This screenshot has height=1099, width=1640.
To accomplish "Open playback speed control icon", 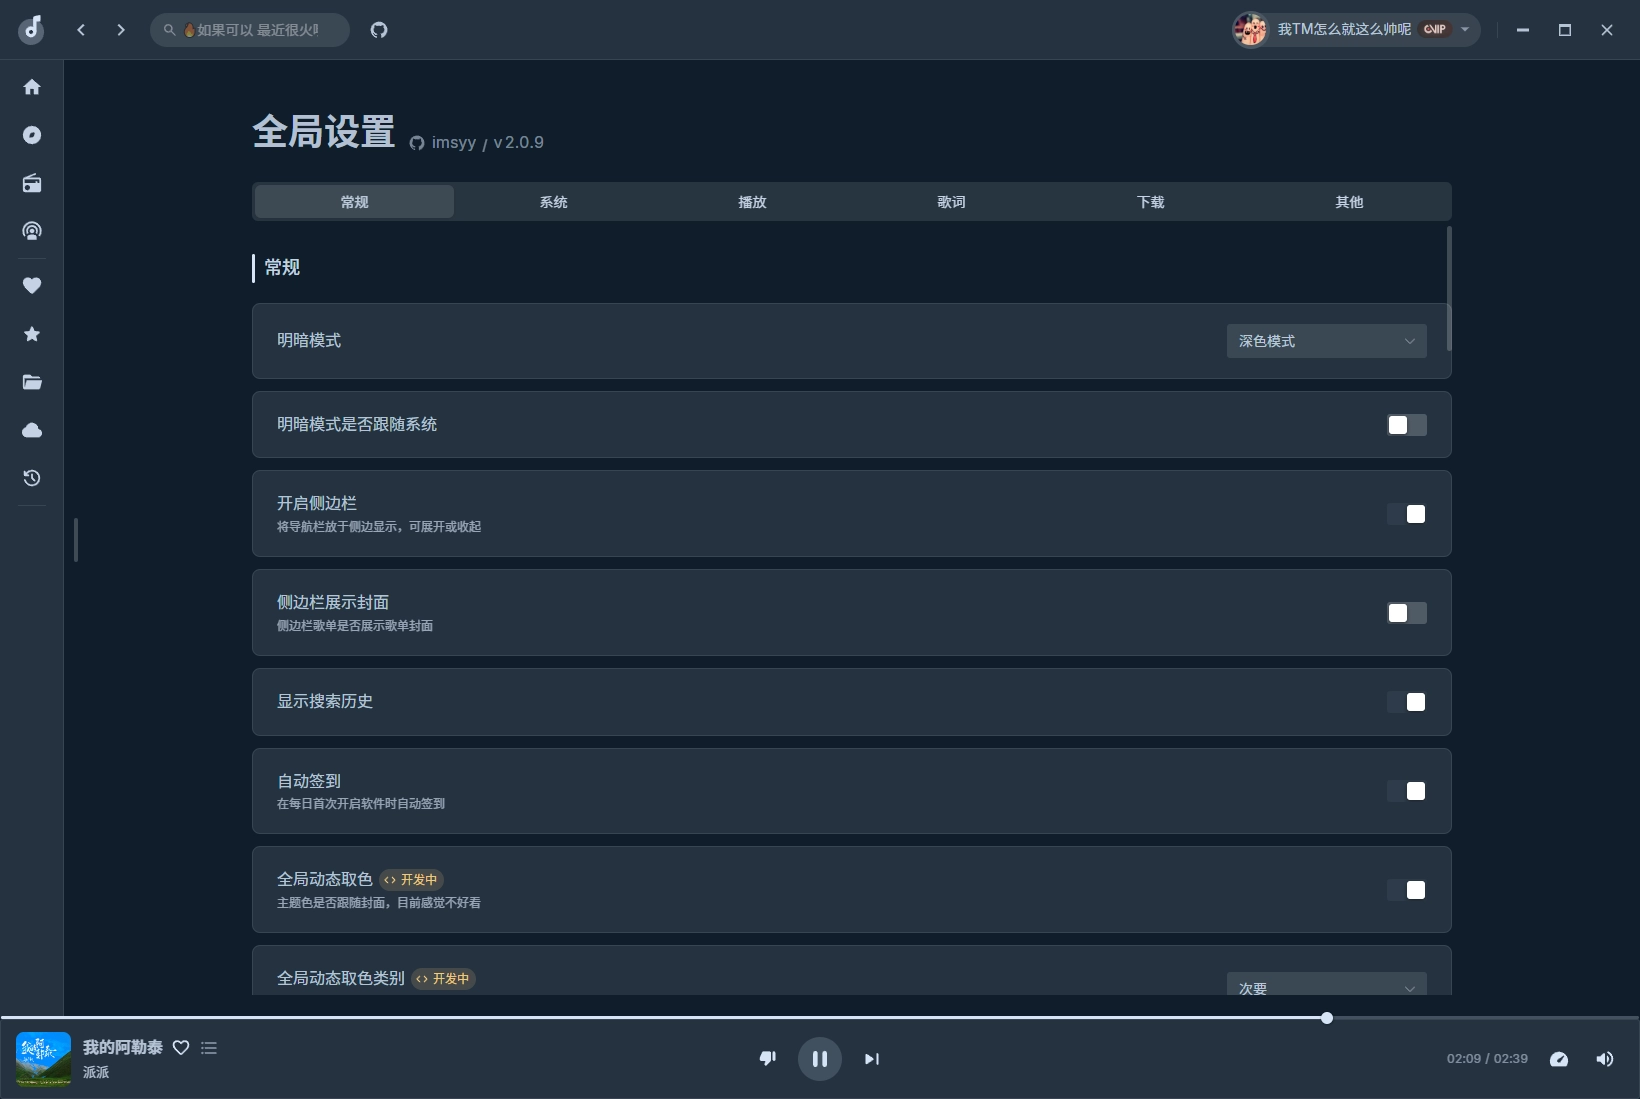I will [x=1558, y=1059].
